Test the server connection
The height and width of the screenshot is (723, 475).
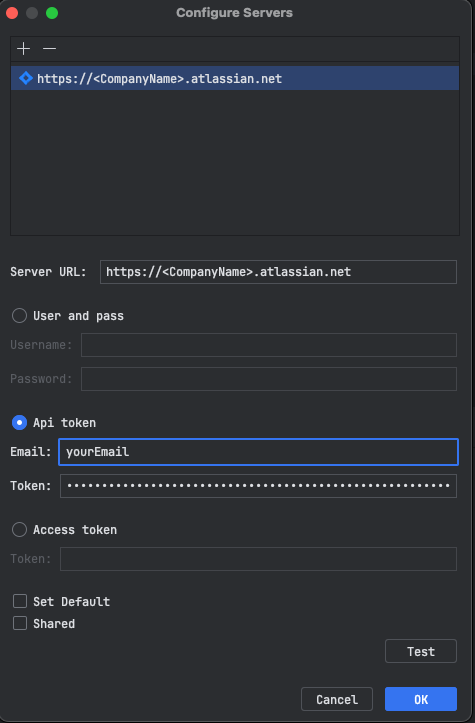tap(421, 651)
